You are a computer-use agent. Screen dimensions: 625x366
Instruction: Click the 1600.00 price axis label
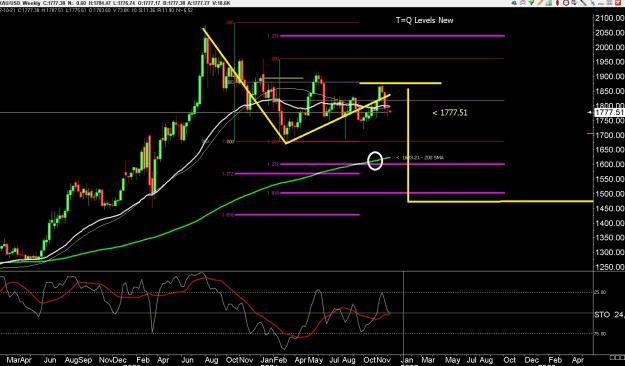(609, 164)
